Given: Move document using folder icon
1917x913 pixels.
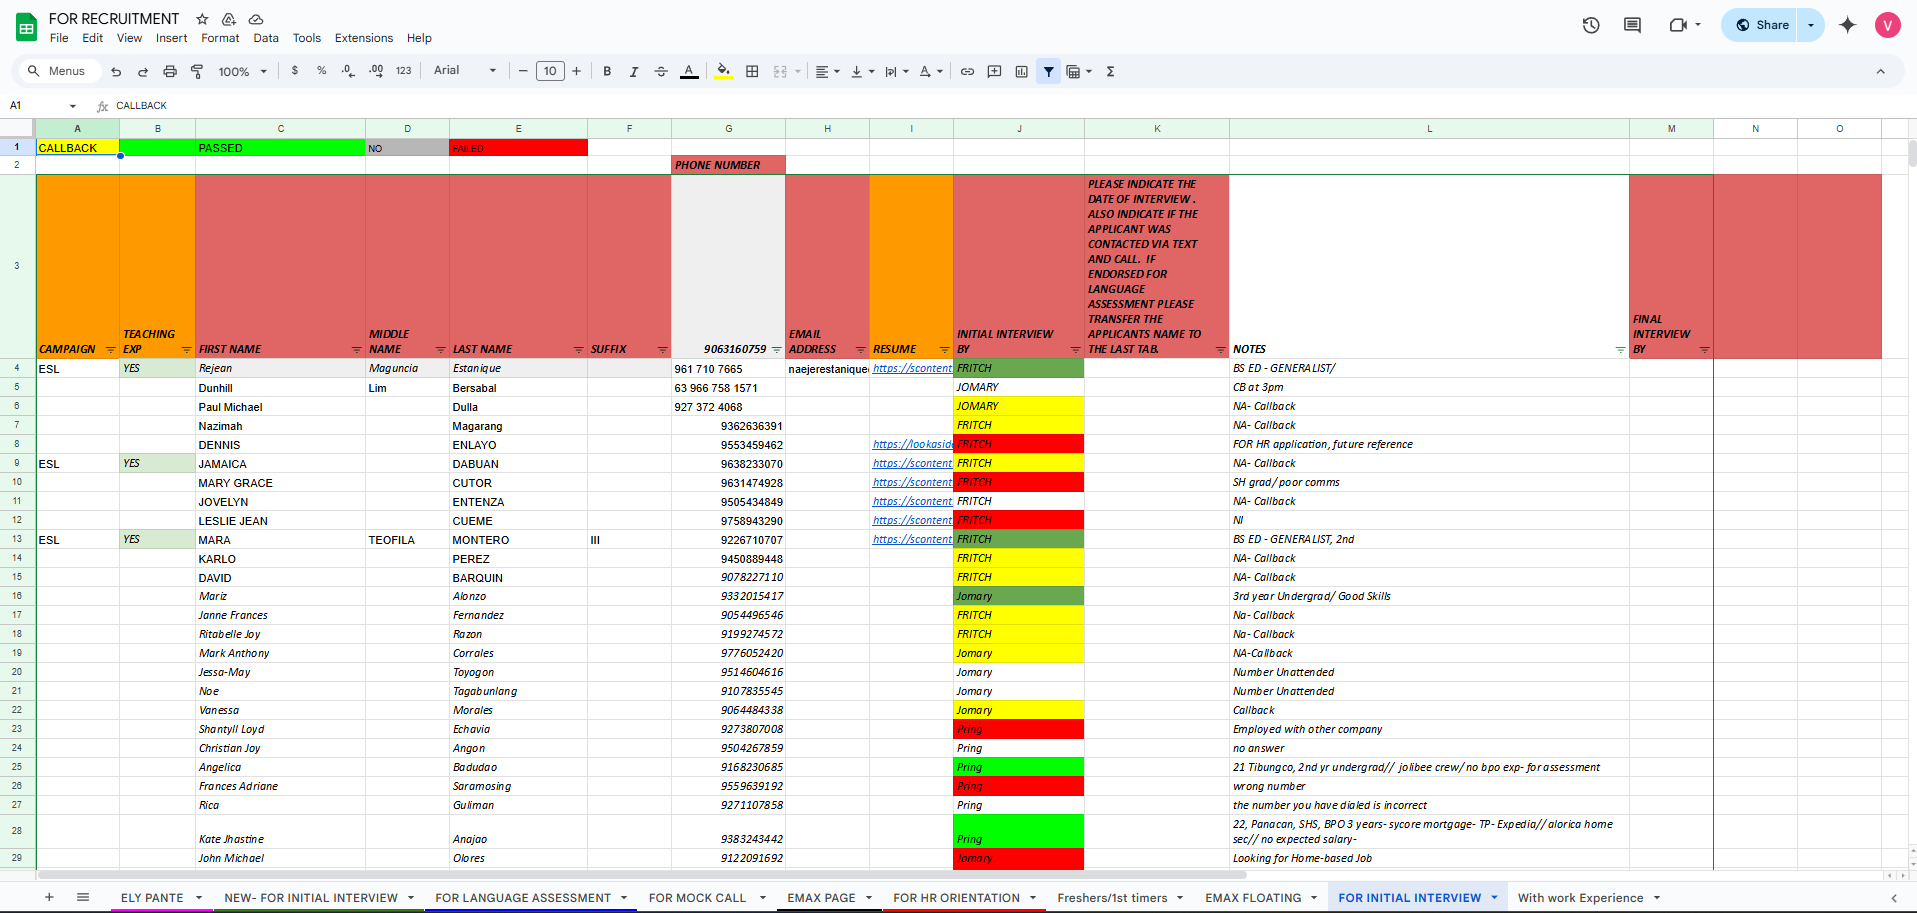Looking at the screenshot, I should click(229, 19).
